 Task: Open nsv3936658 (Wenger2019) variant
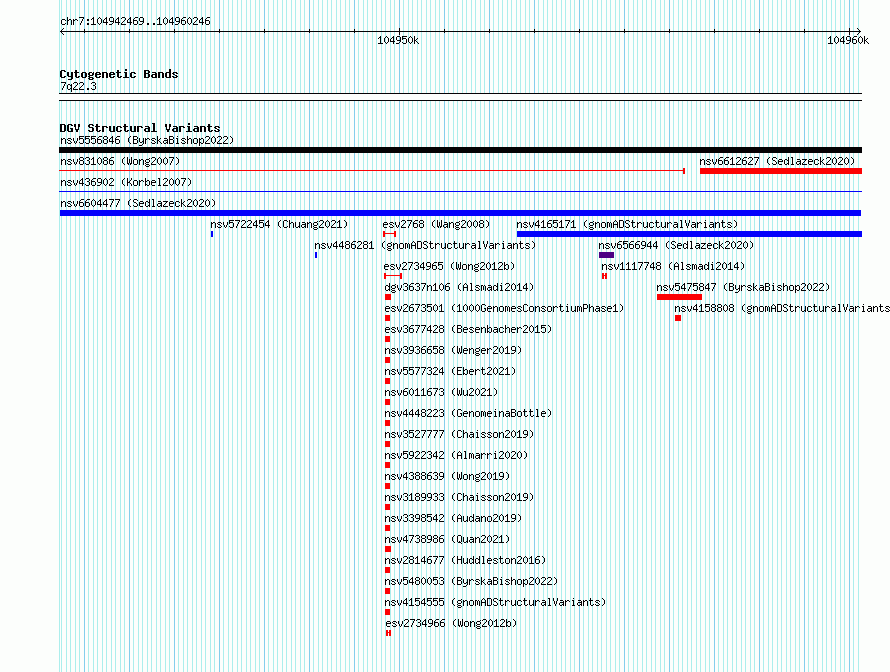click(x=453, y=350)
